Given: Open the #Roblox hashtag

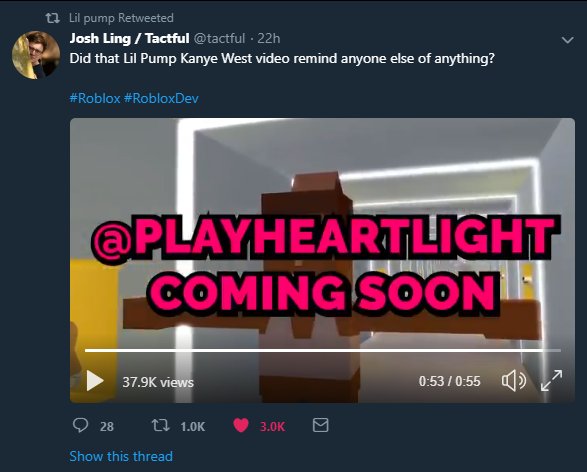Looking at the screenshot, I should (x=95, y=98).
